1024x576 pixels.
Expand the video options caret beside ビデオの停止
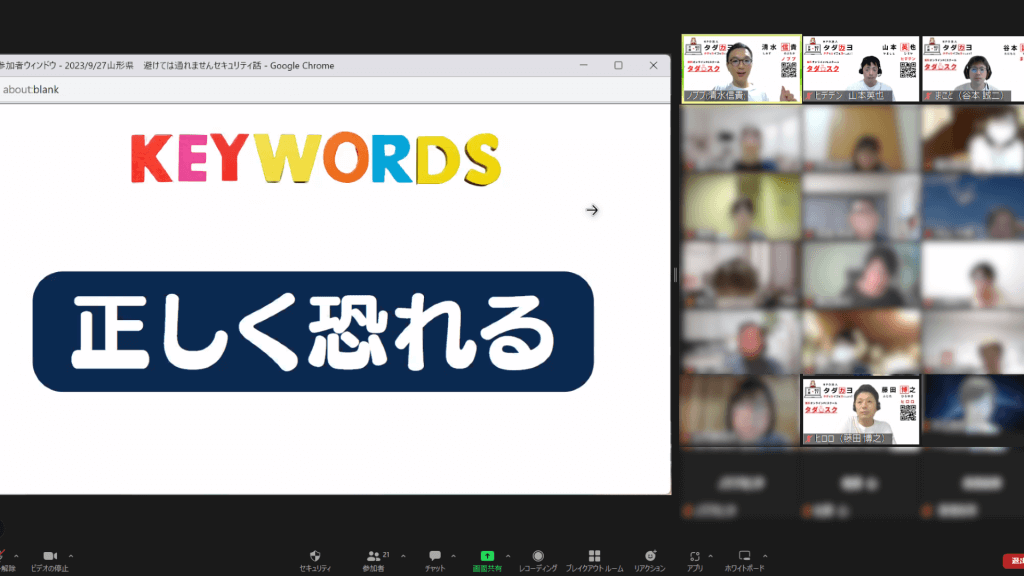pos(71,555)
